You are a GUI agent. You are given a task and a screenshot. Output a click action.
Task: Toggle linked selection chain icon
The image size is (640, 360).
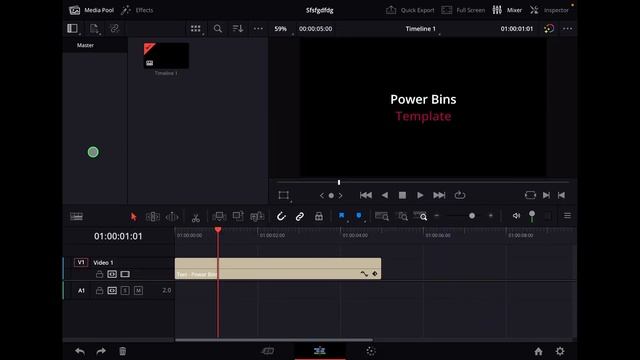[x=300, y=216]
